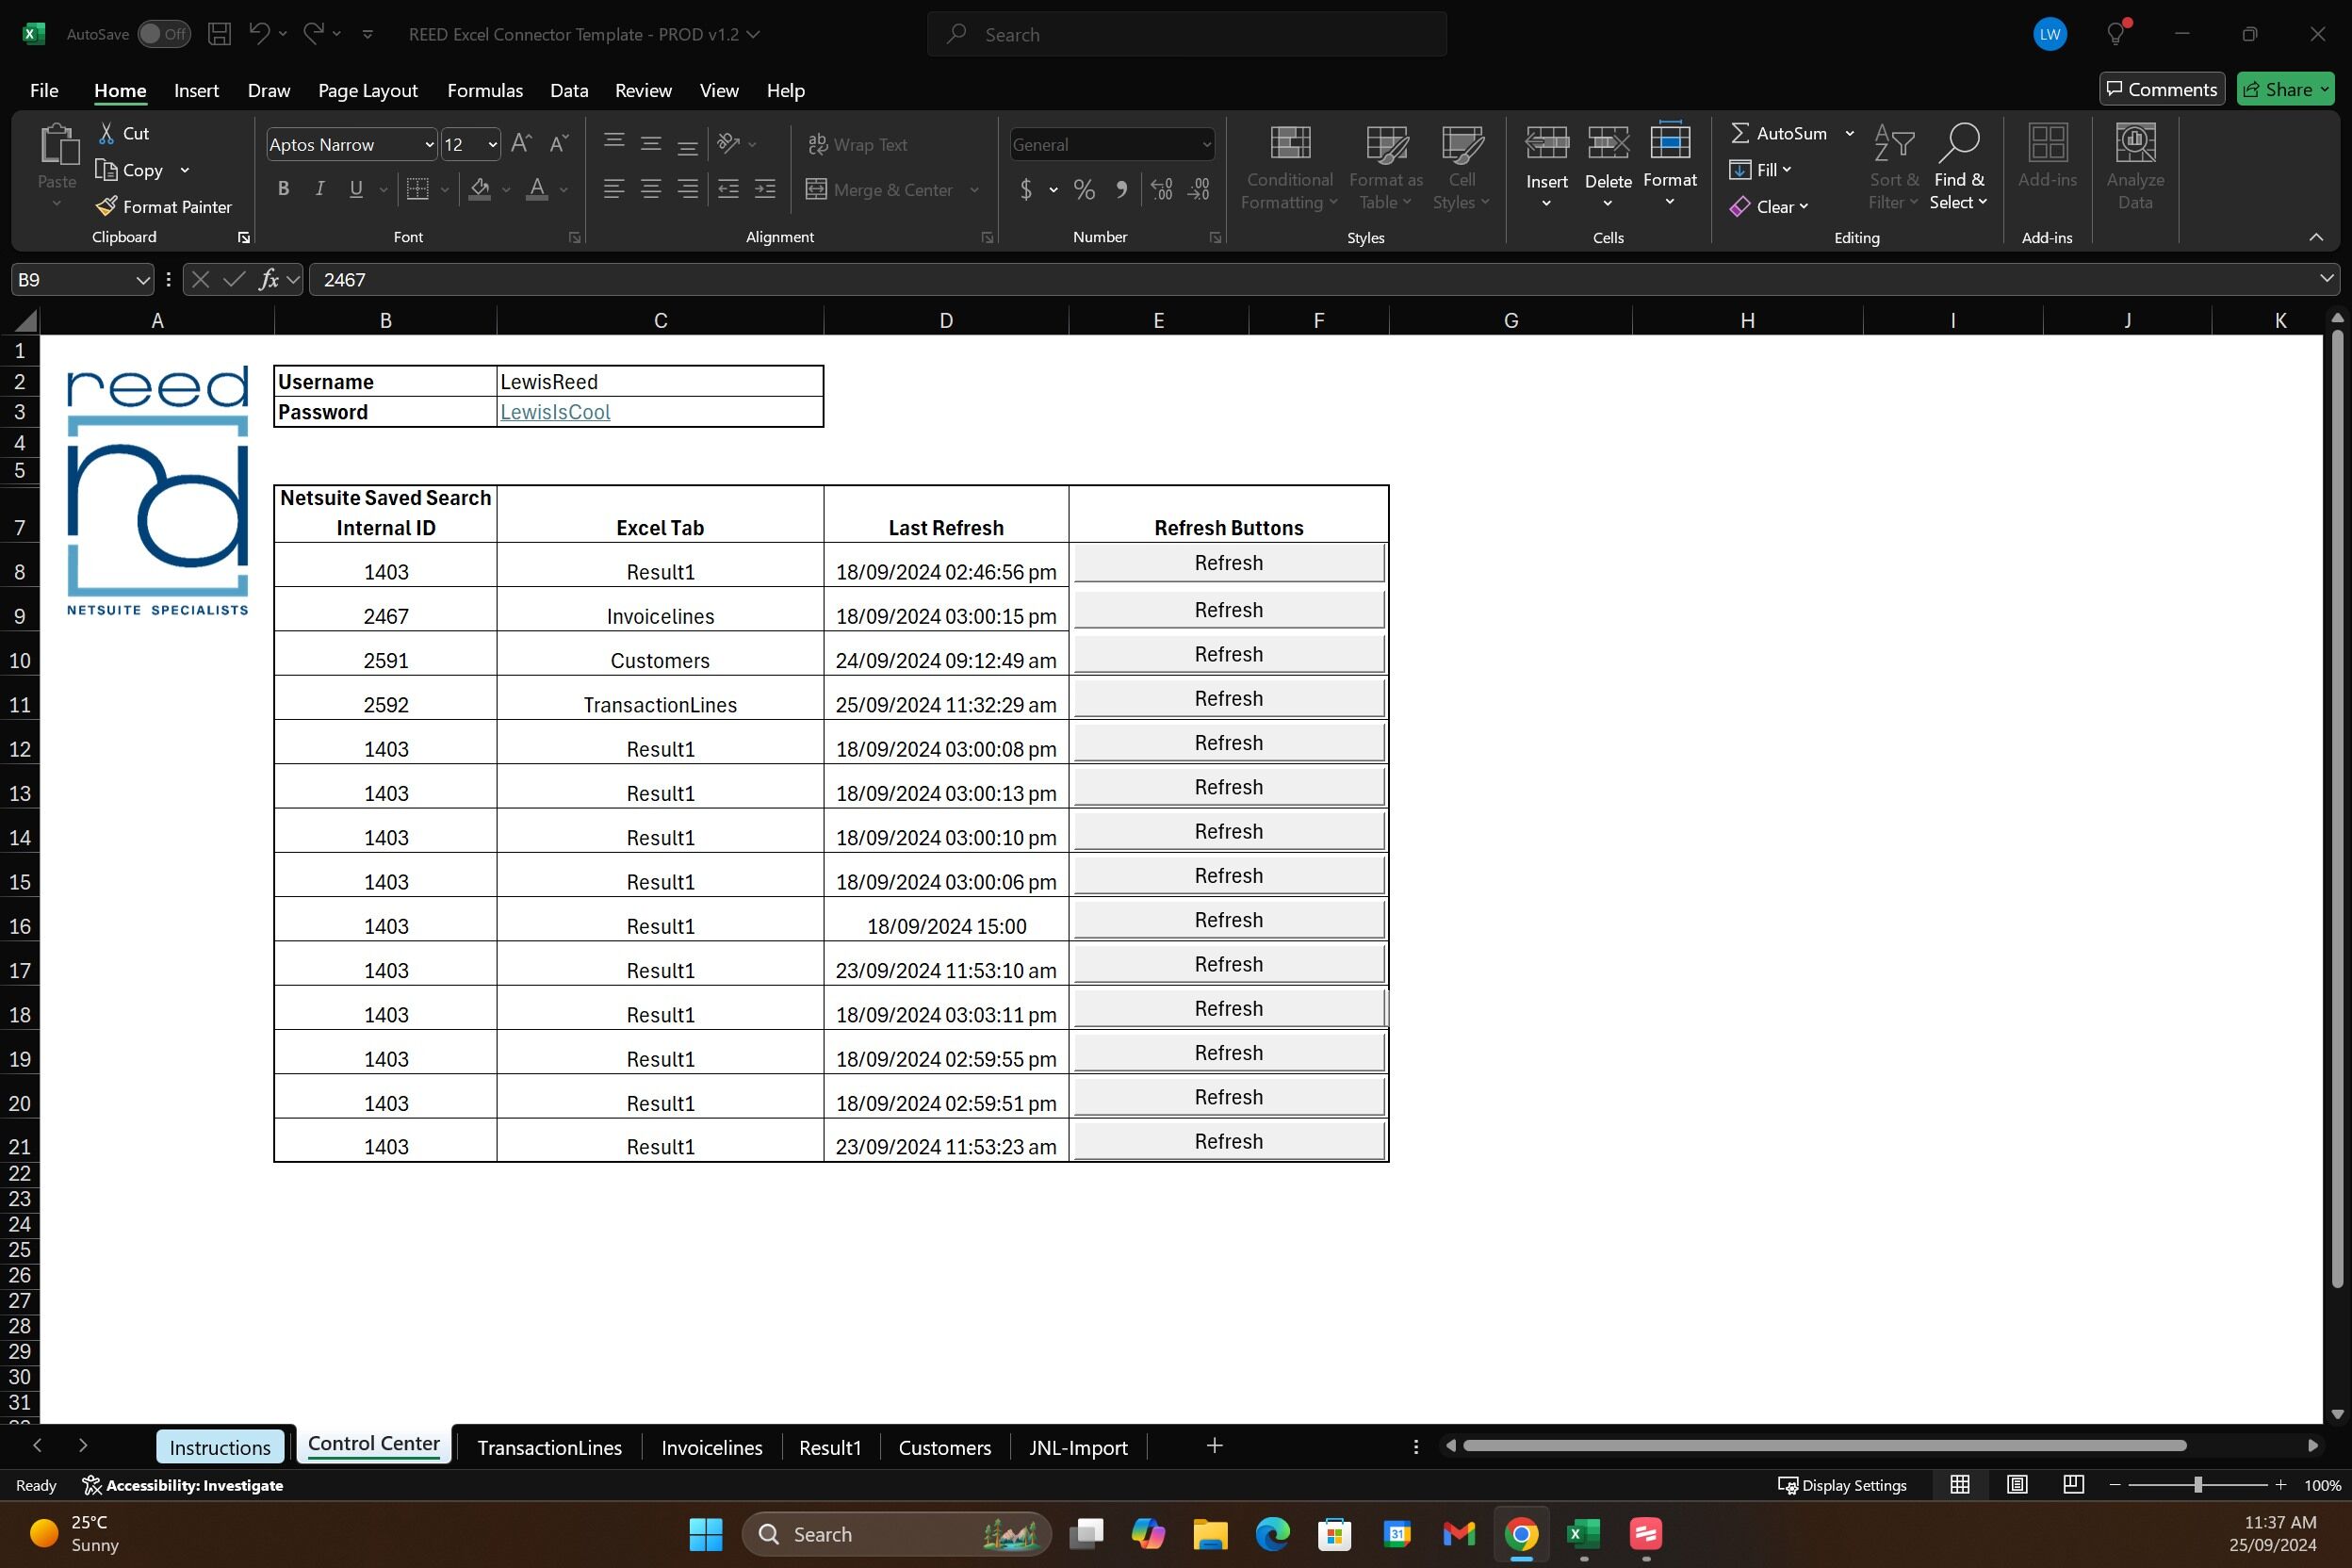Switch to the TransactionLines sheet tab
Viewport: 2352px width, 1568px height.
click(549, 1447)
